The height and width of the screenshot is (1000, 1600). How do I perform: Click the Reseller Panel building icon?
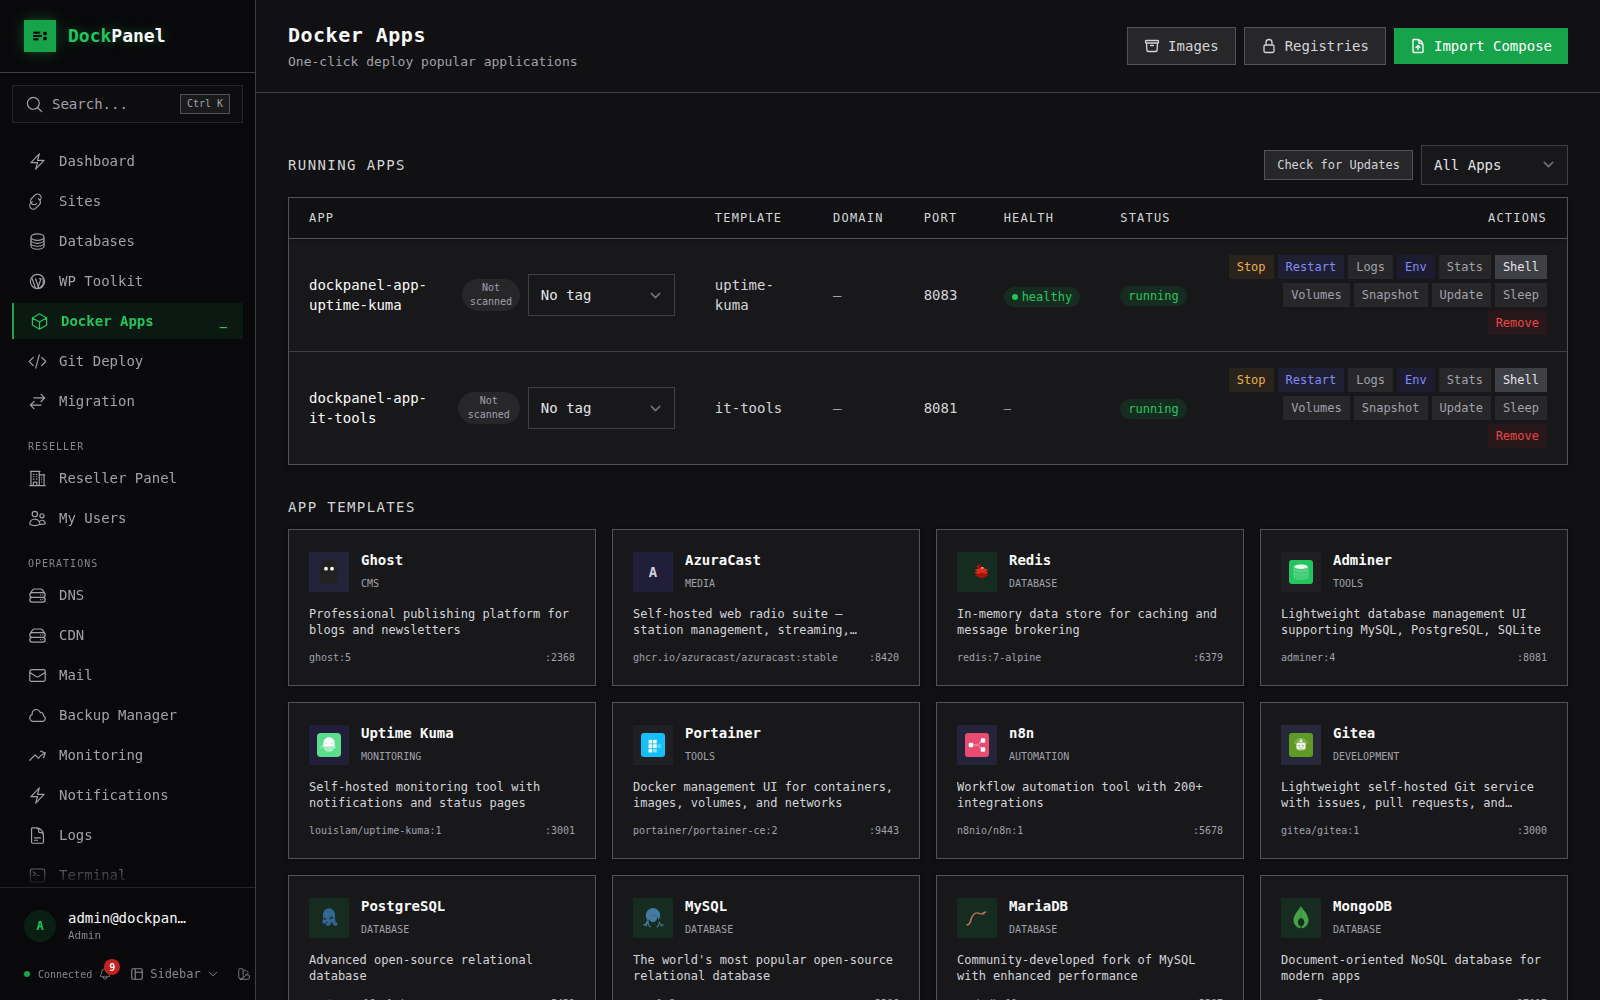coord(38,478)
